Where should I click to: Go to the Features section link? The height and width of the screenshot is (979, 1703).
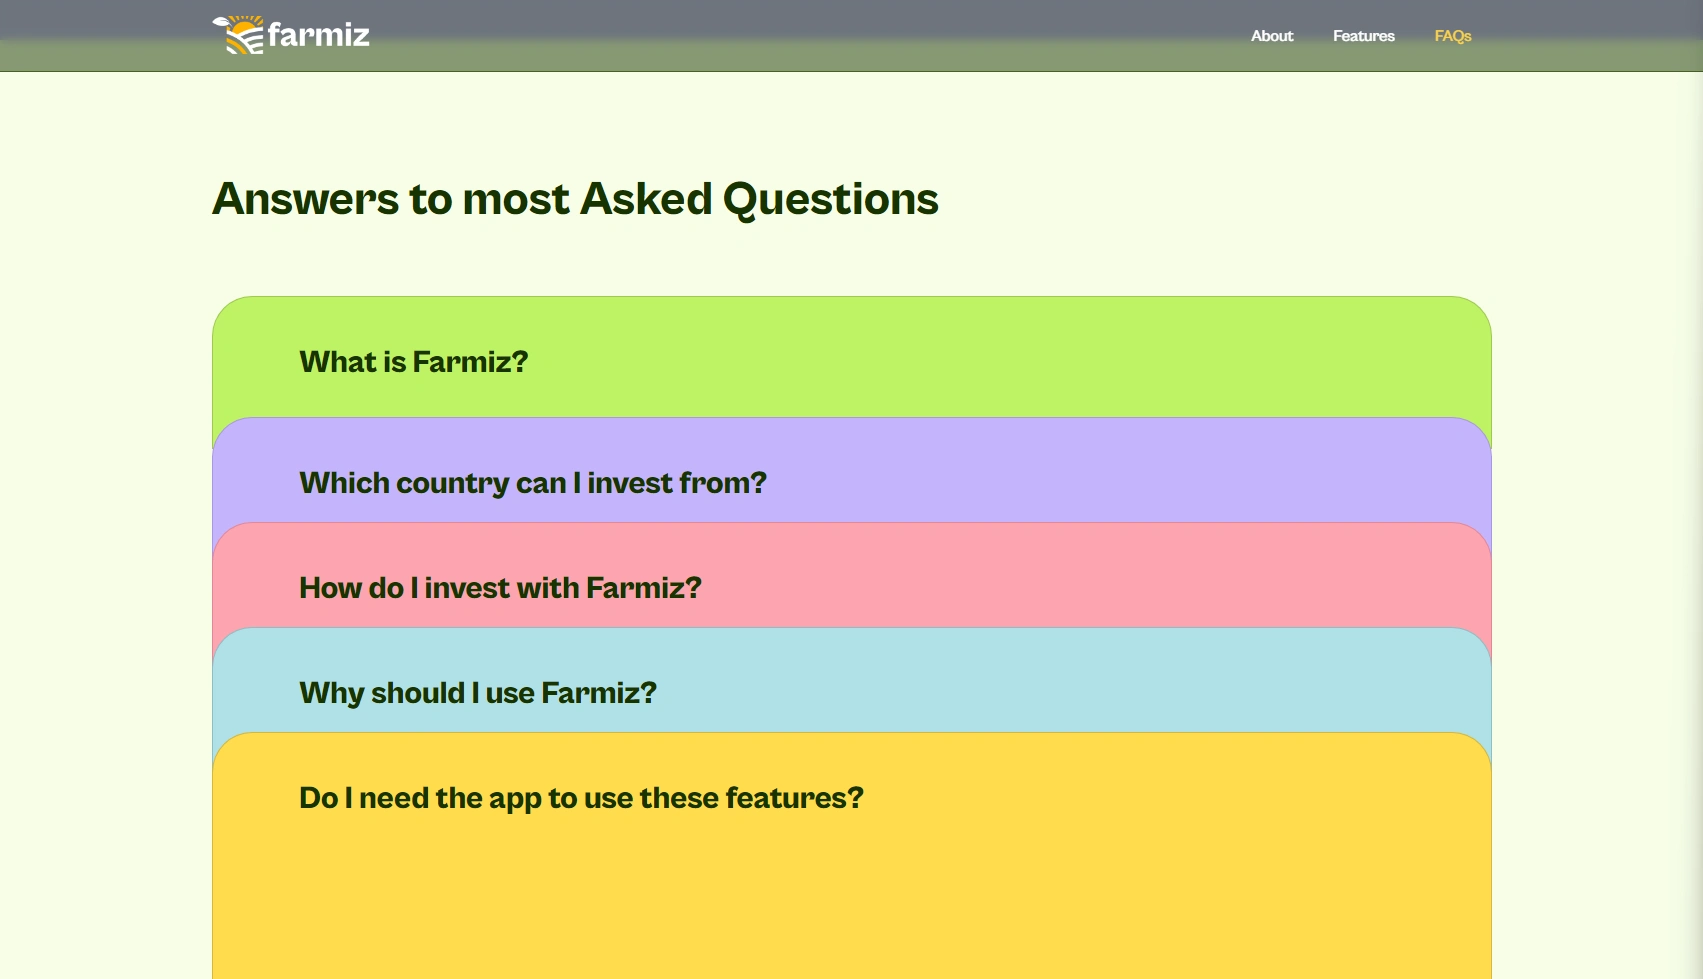pyautogui.click(x=1364, y=36)
